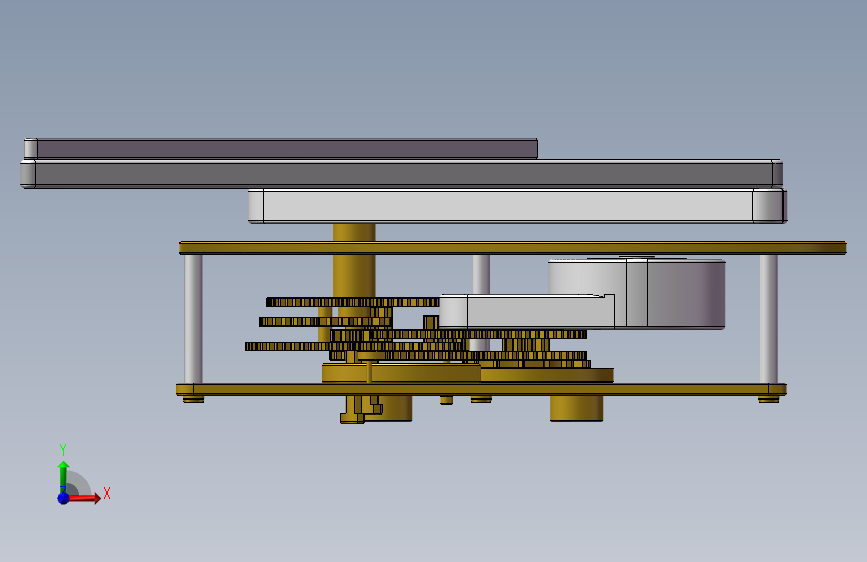Click the green Y axis arrow of the triad
The width and height of the screenshot is (867, 562).
click(x=63, y=476)
